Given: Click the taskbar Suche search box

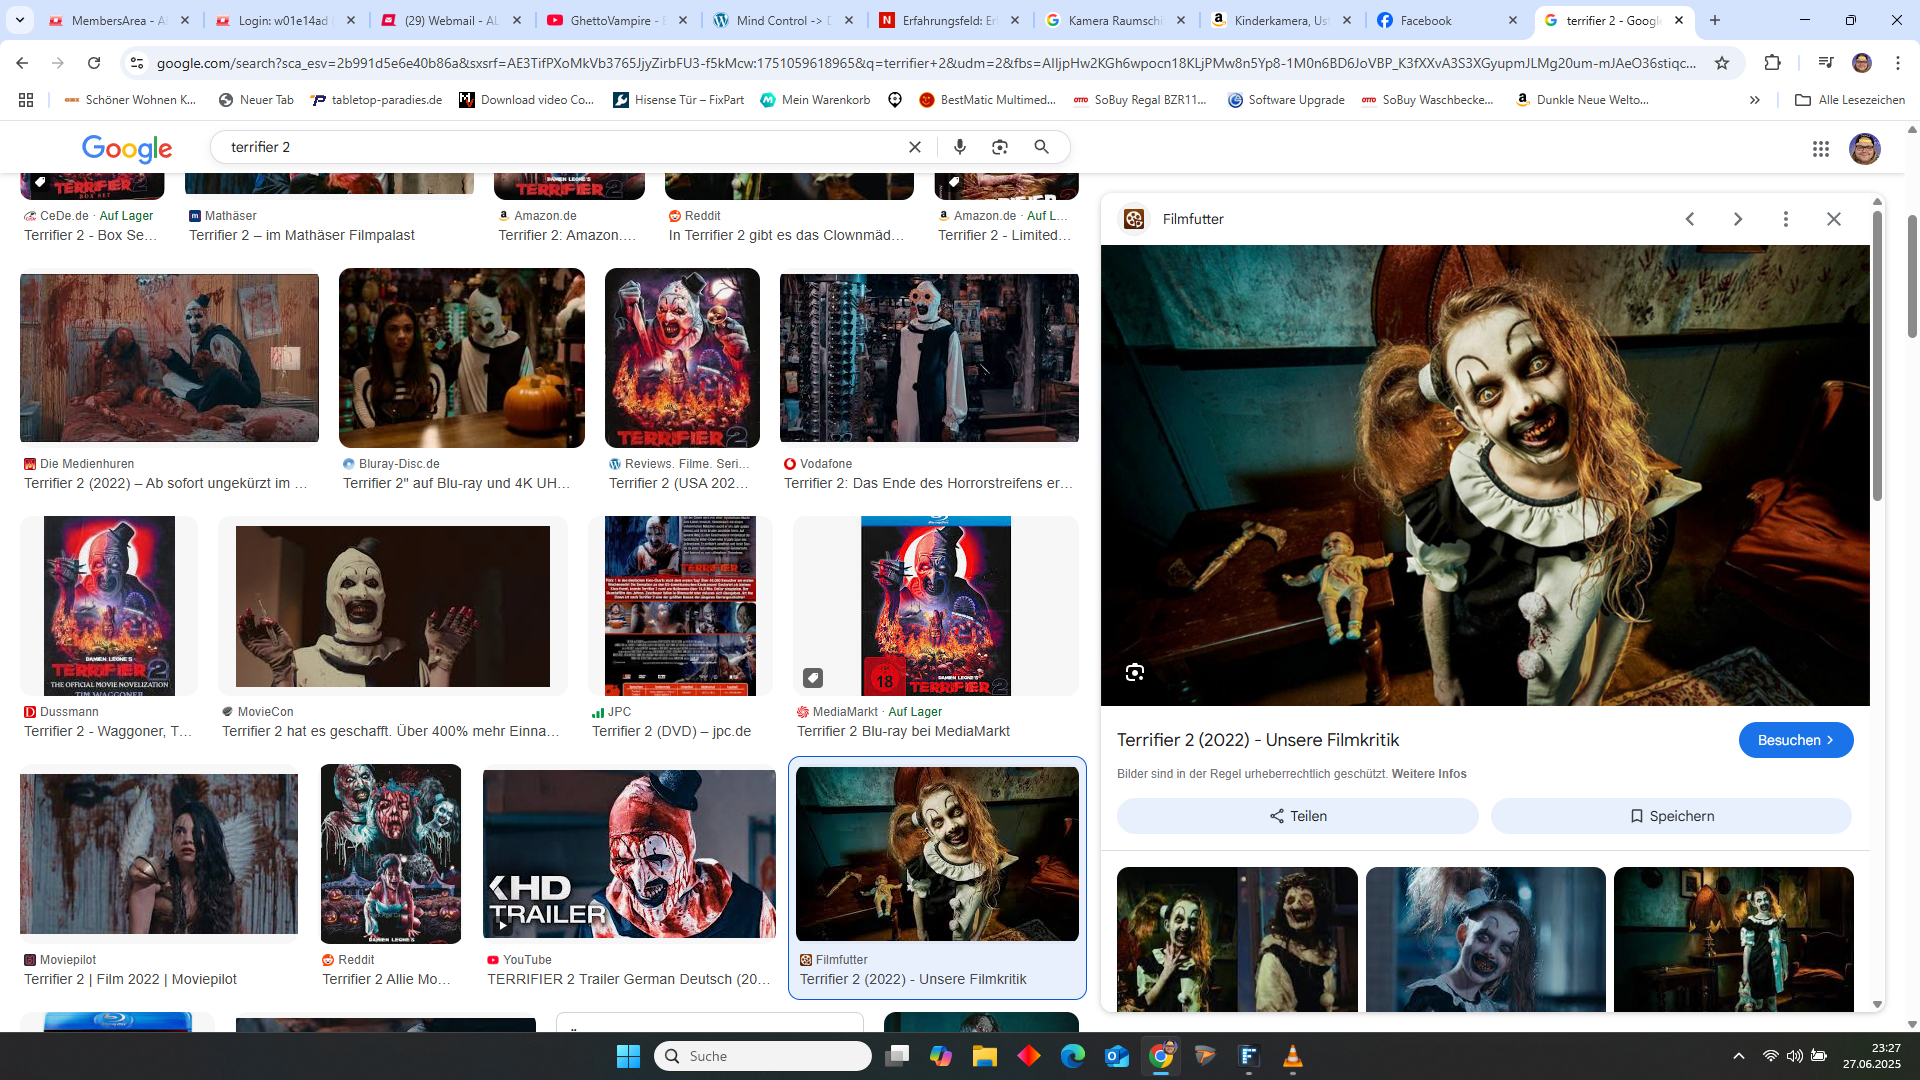Looking at the screenshot, I should click(x=763, y=1056).
